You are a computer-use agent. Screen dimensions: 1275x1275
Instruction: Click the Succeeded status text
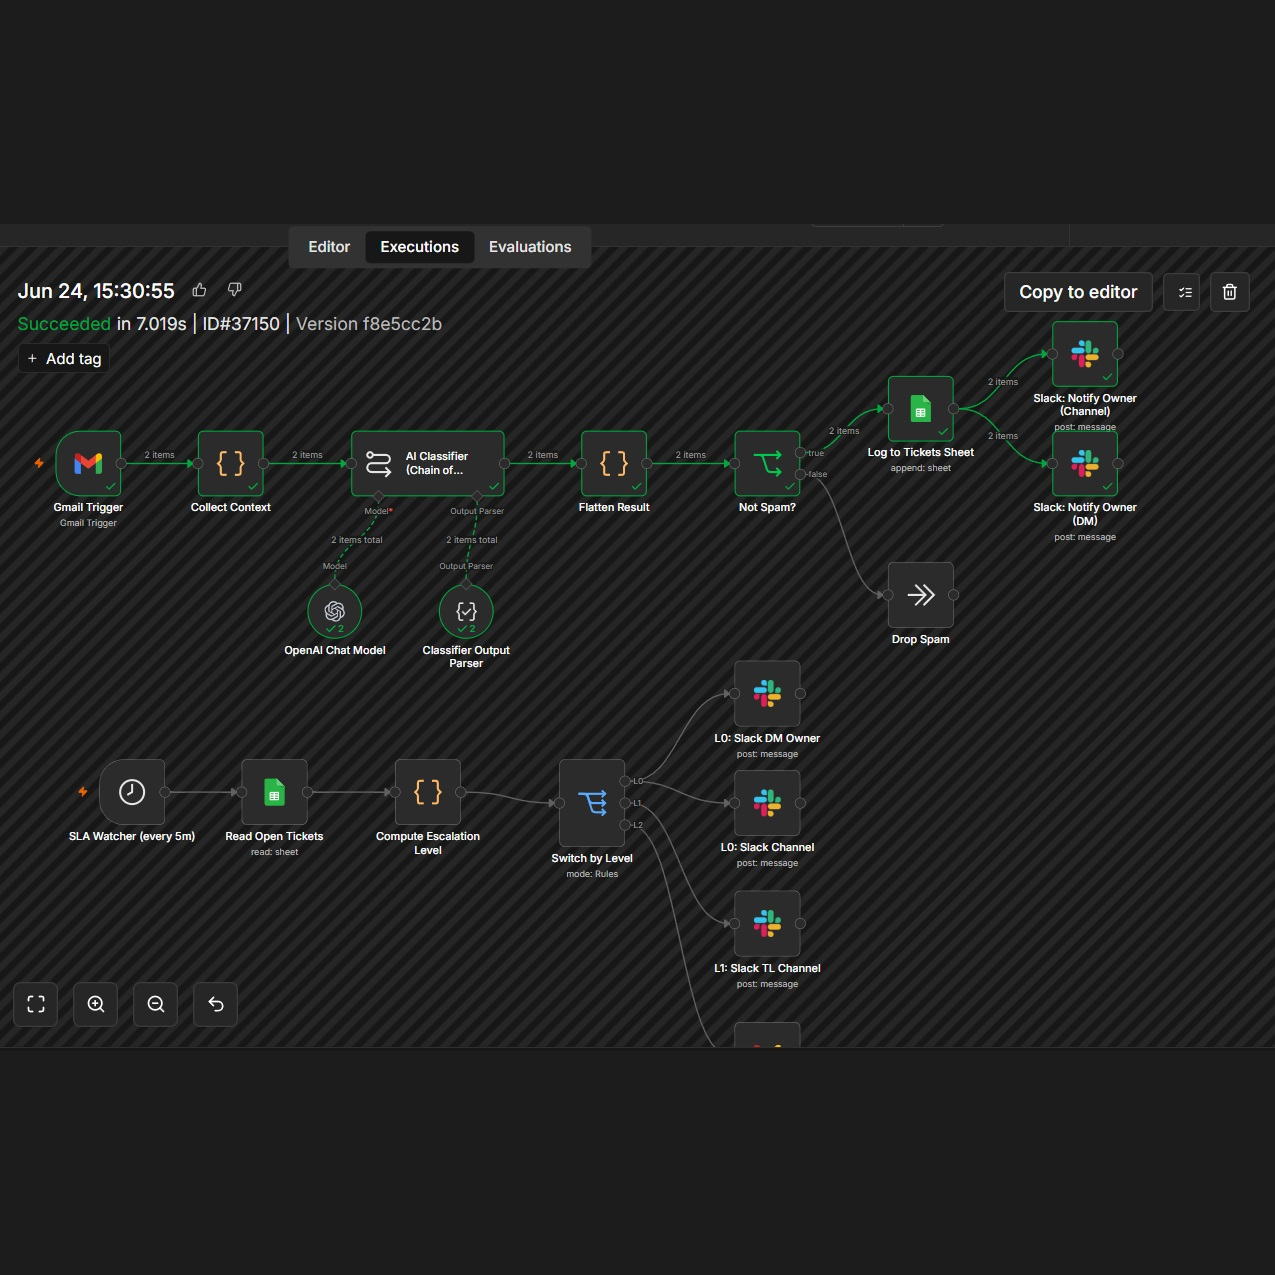64,324
